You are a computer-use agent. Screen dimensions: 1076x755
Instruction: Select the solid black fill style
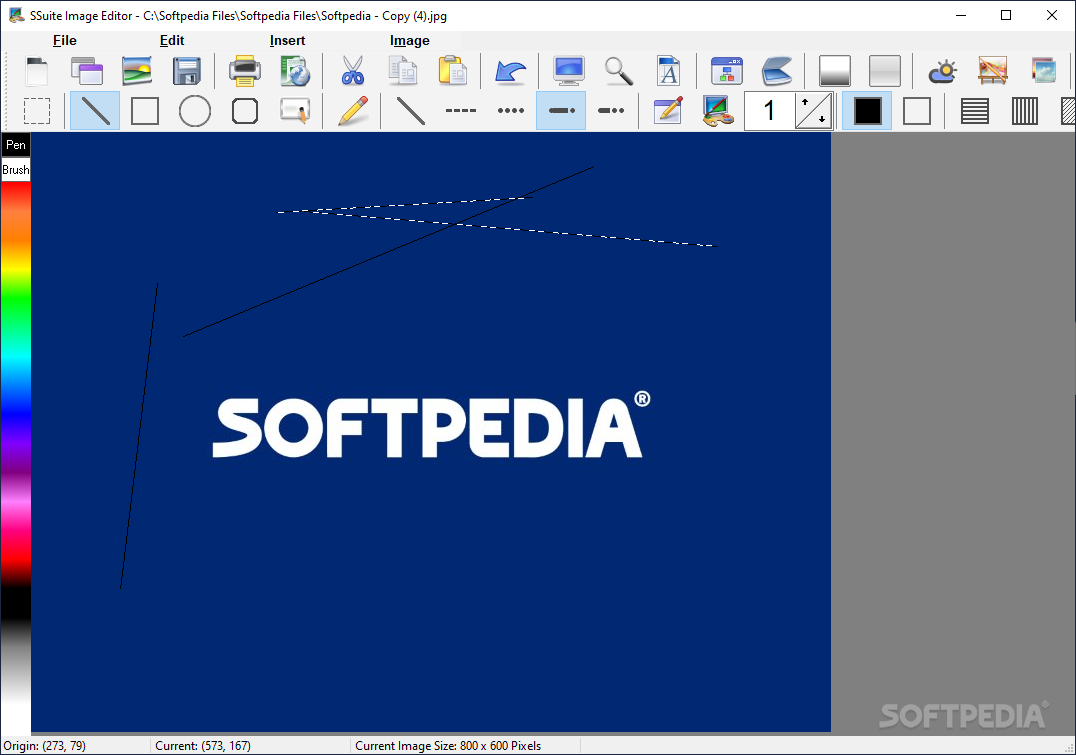tap(867, 111)
